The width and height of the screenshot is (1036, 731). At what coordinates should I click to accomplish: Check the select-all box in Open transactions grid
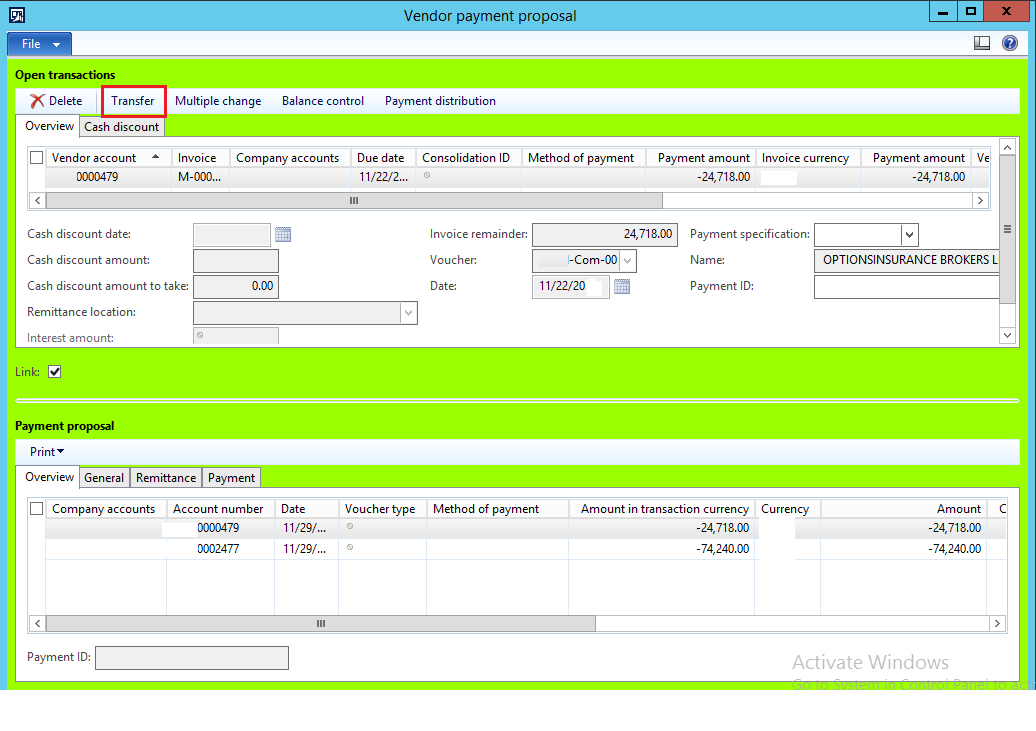(x=37, y=157)
